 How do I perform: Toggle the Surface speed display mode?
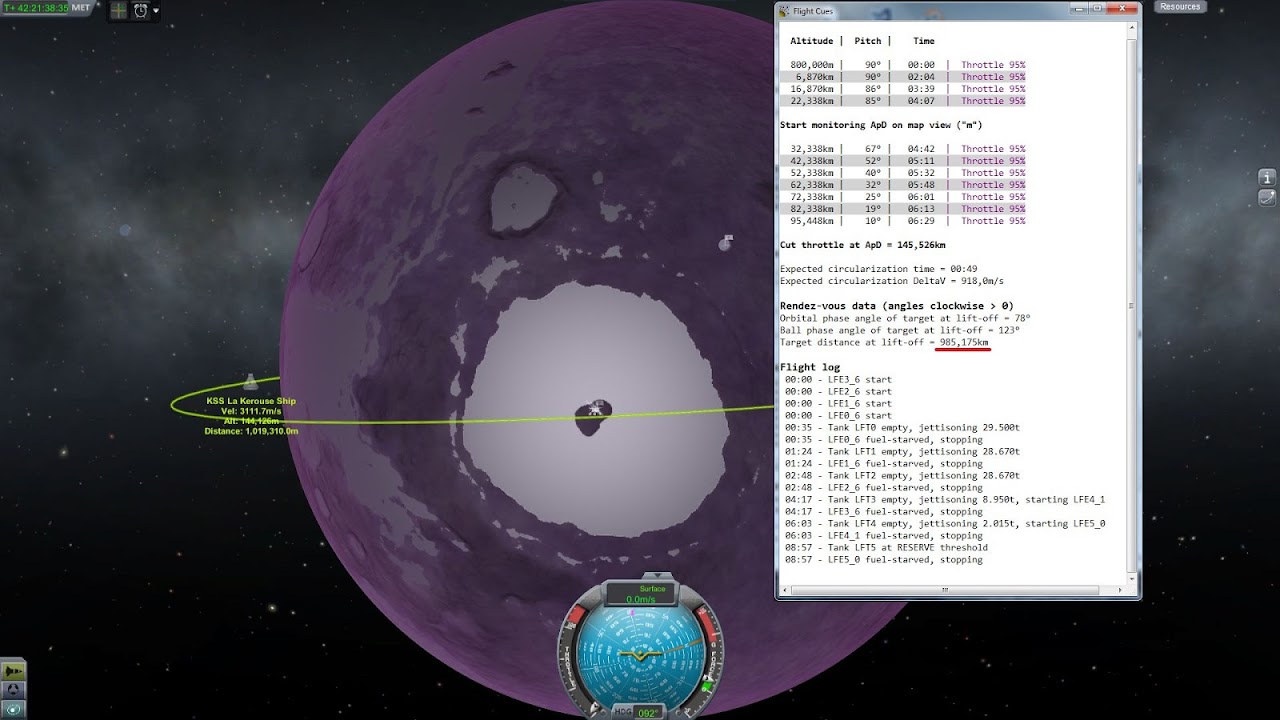642,594
